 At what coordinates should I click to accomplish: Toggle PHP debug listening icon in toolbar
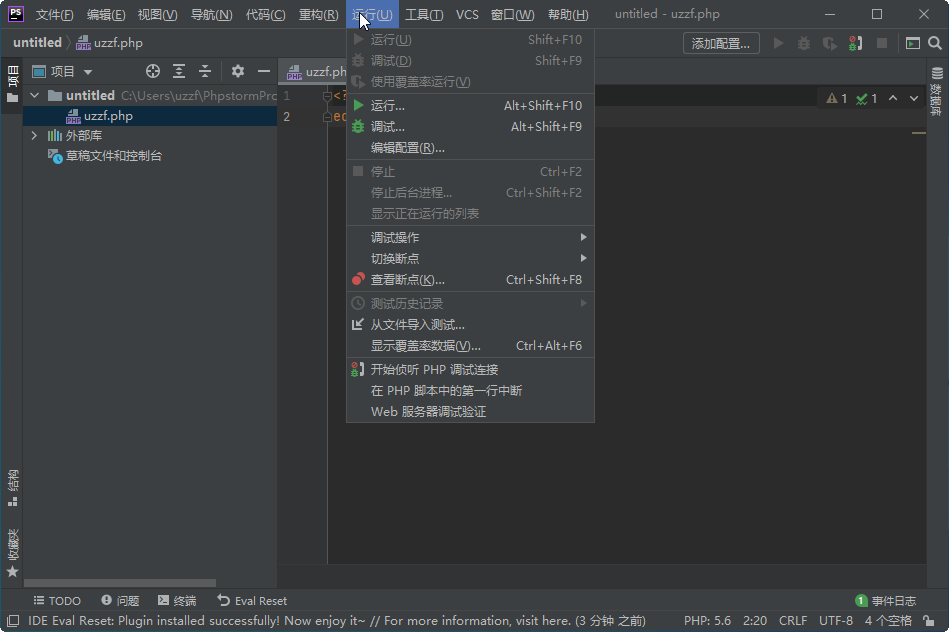coord(856,43)
